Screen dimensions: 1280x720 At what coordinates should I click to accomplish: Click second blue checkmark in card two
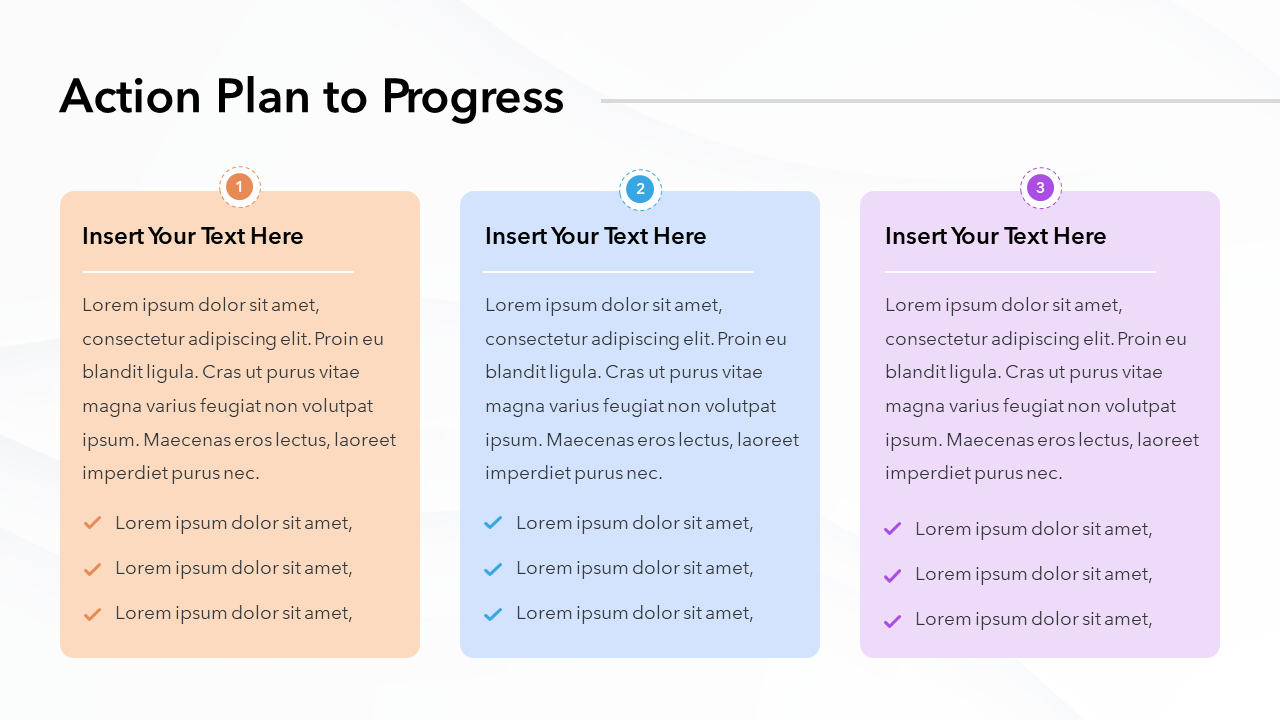(493, 568)
